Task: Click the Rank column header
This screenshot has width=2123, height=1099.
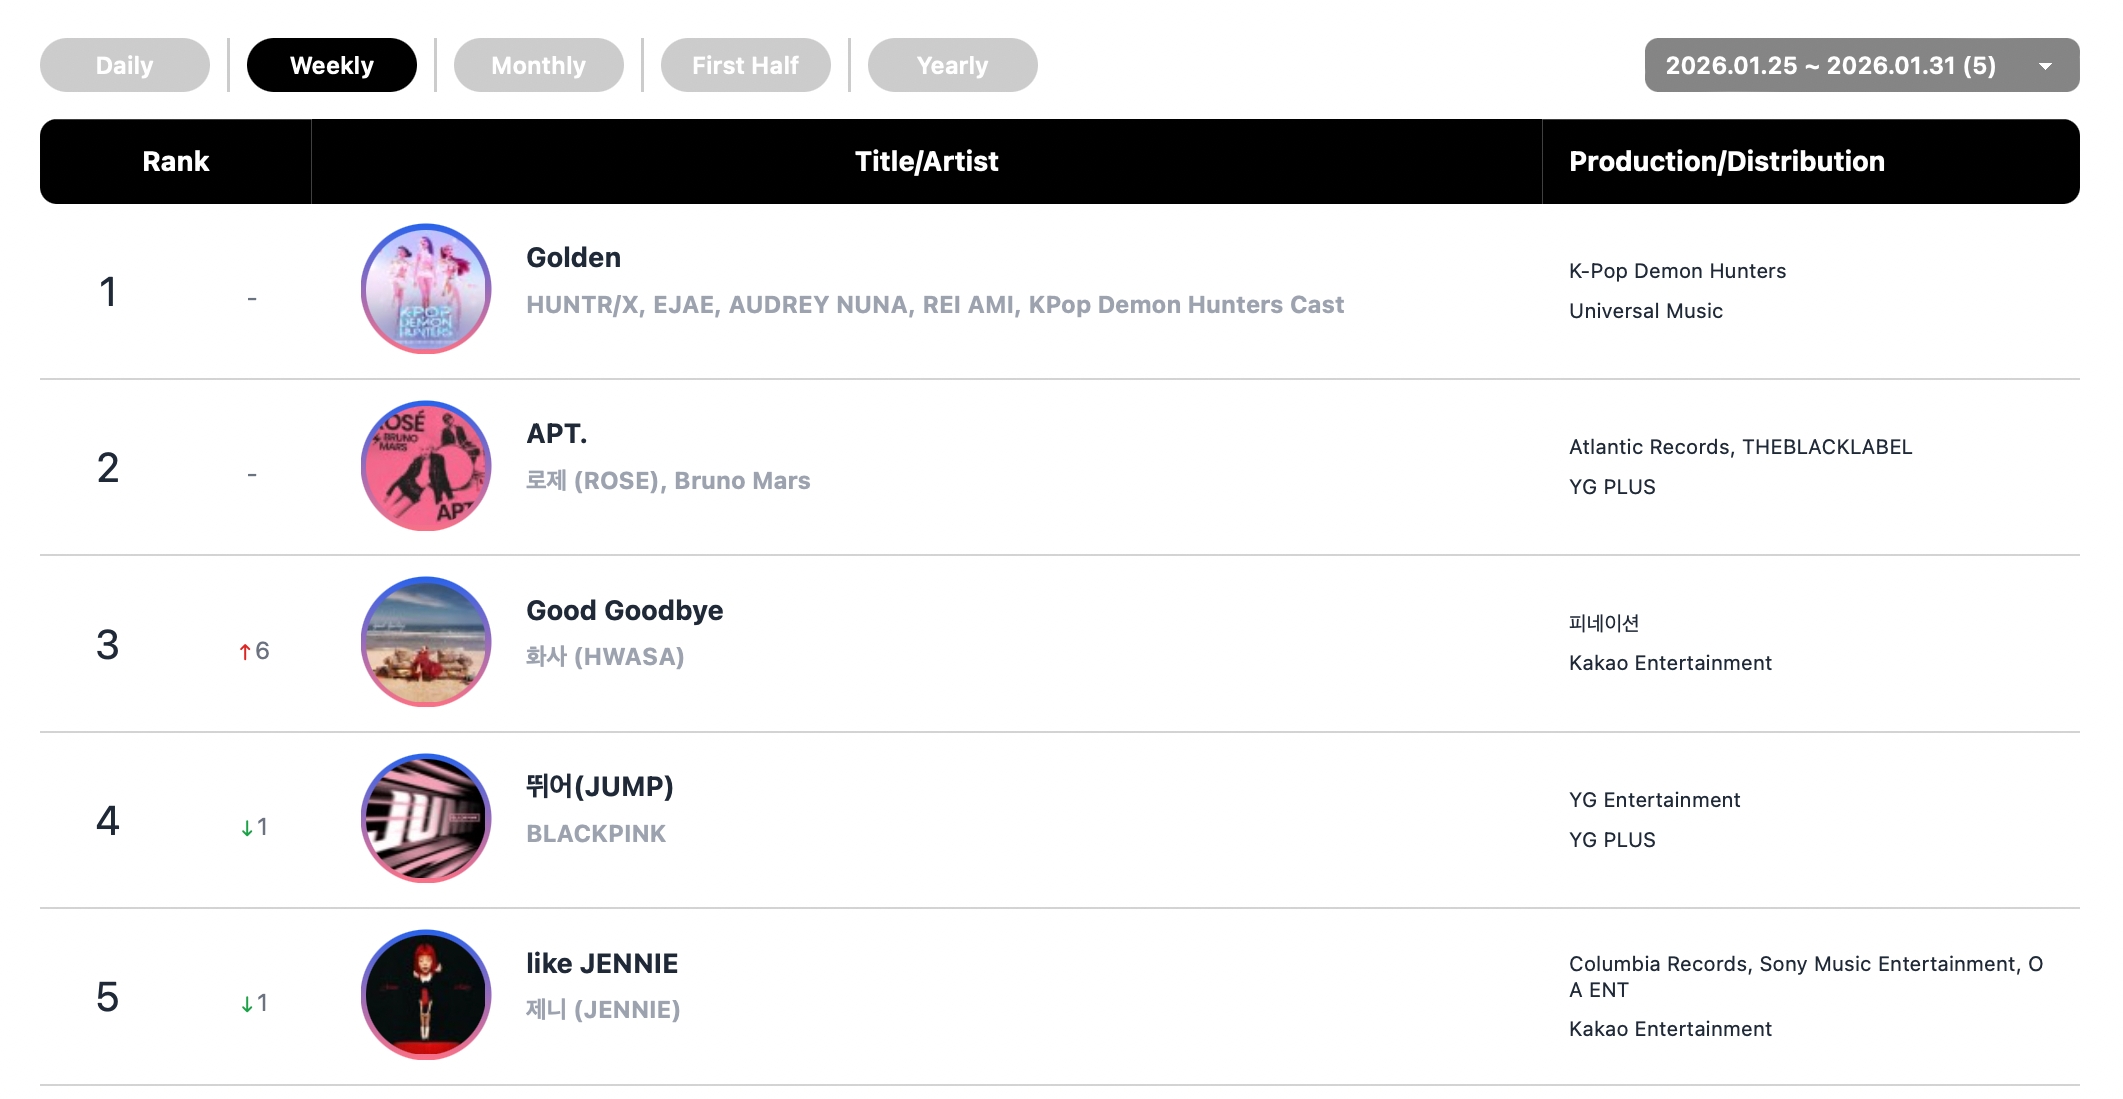Action: [176, 162]
